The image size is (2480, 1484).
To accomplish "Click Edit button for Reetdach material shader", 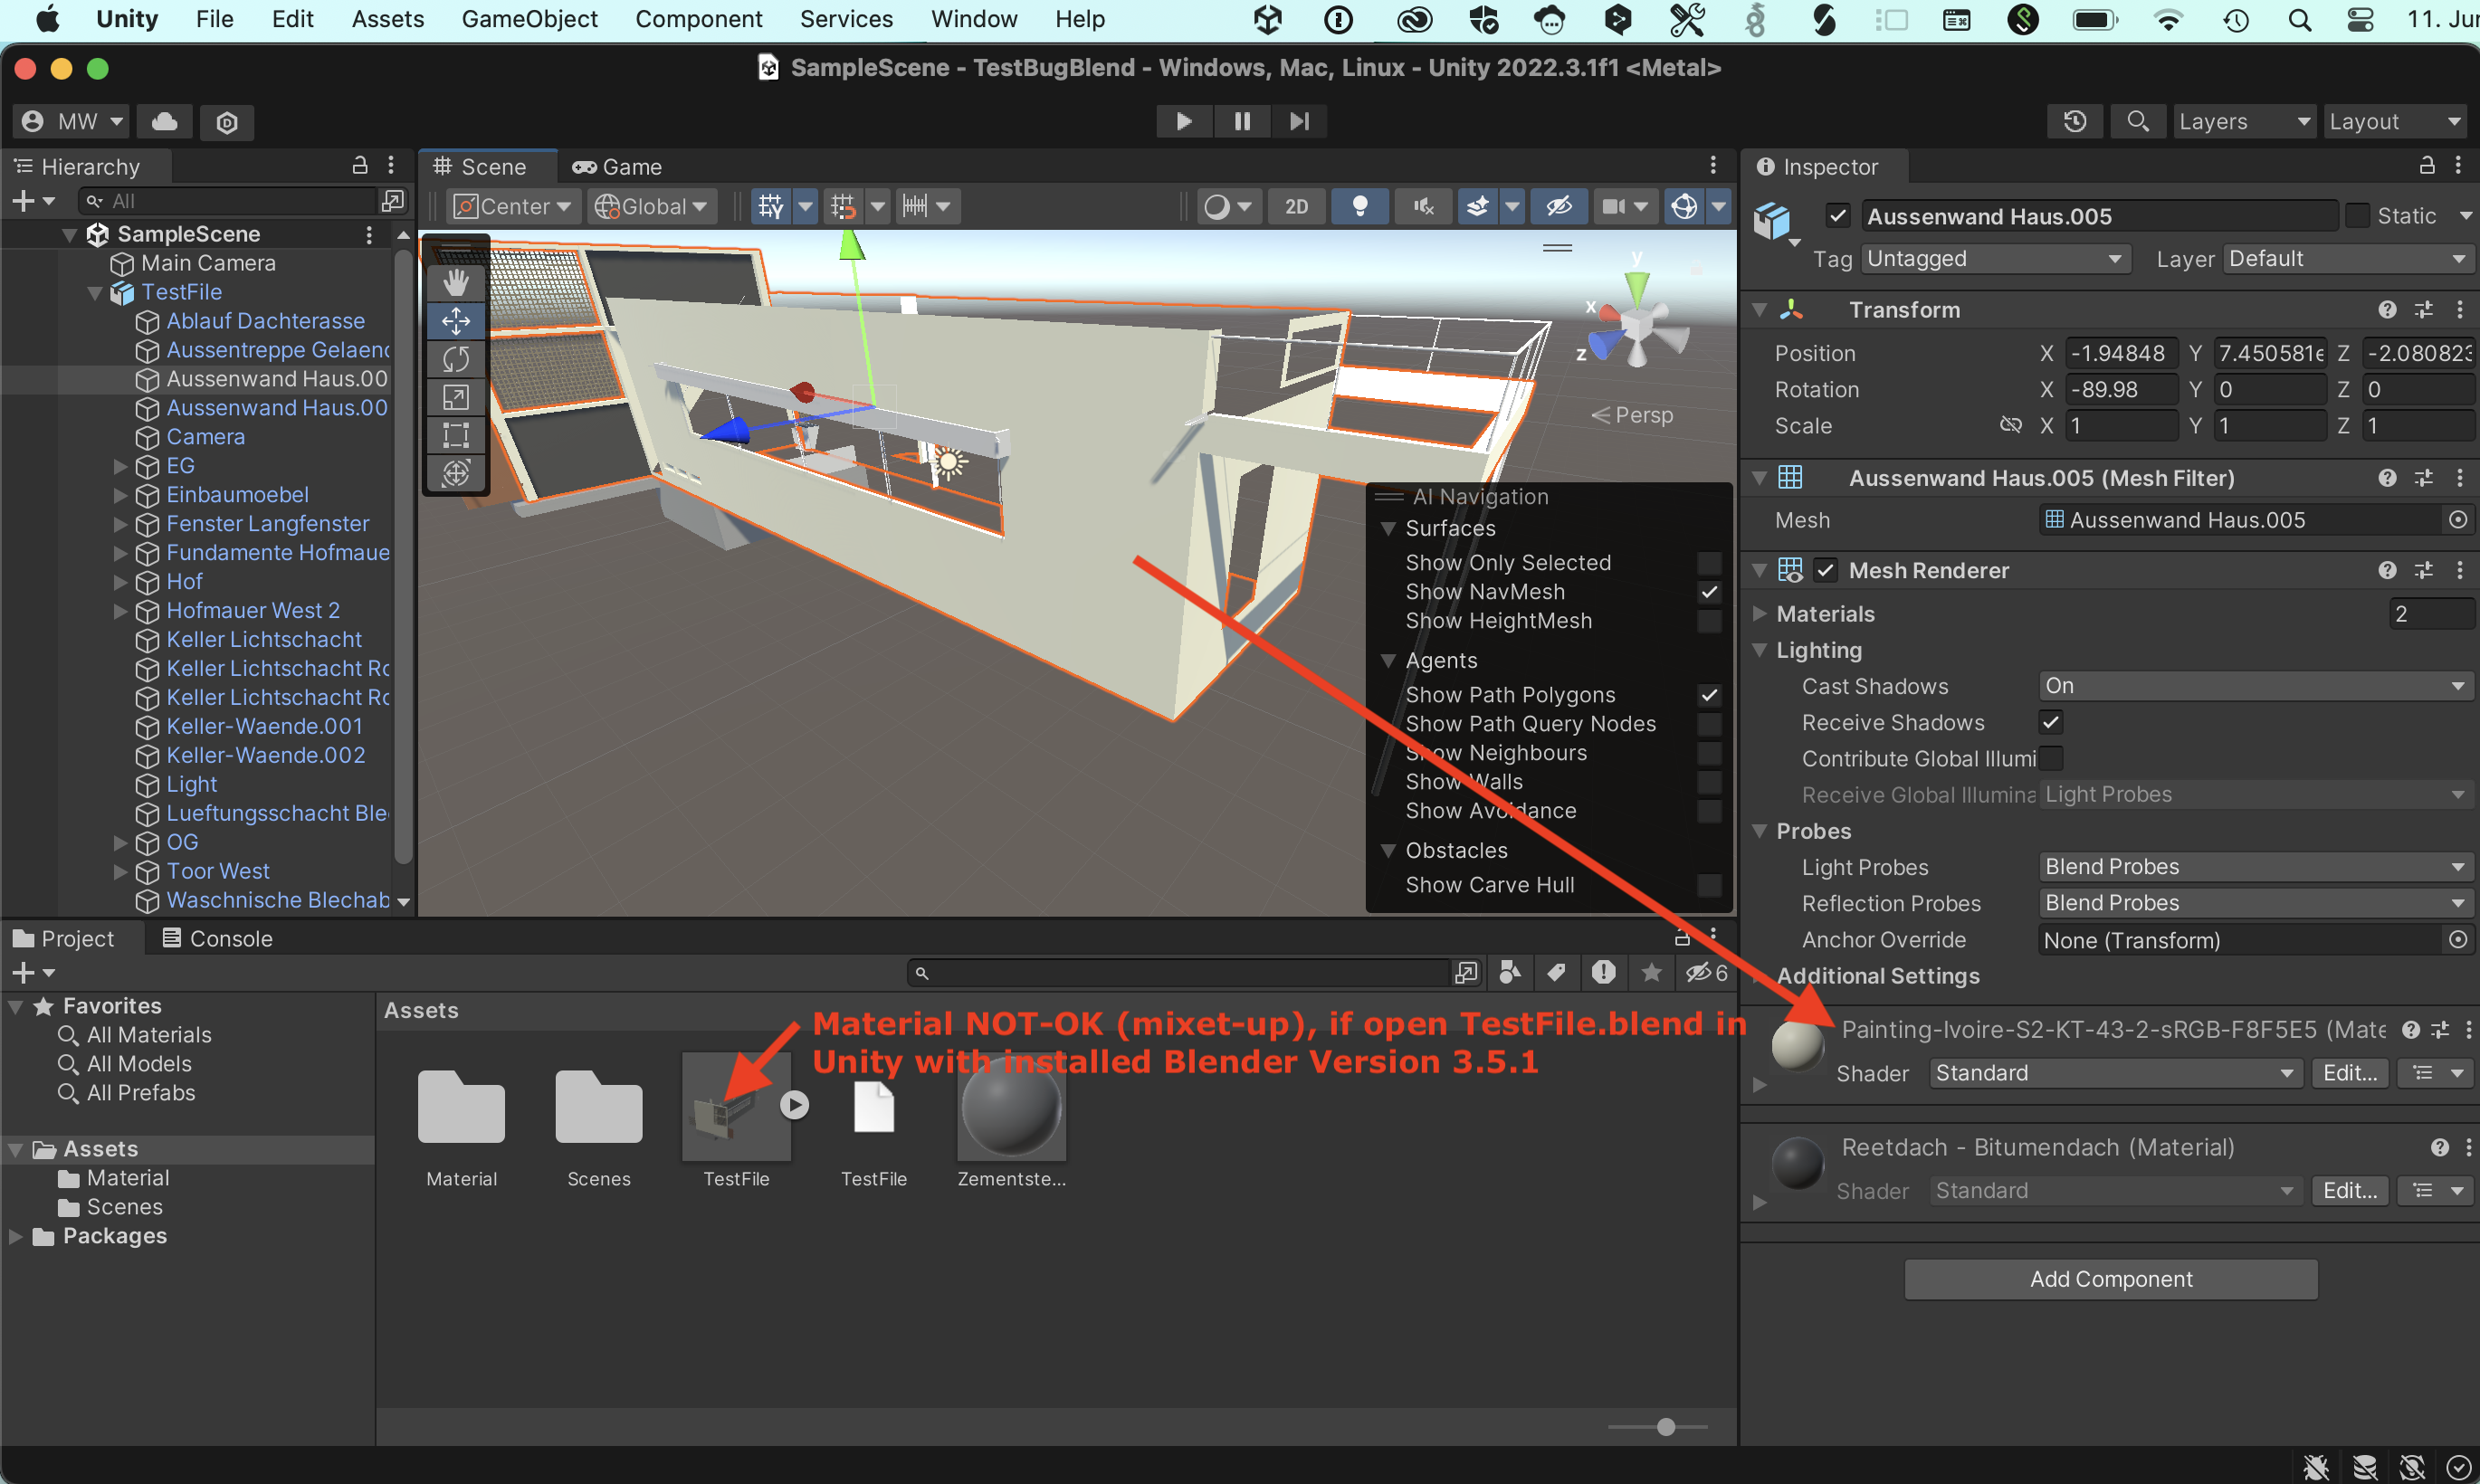I will point(2349,1190).
